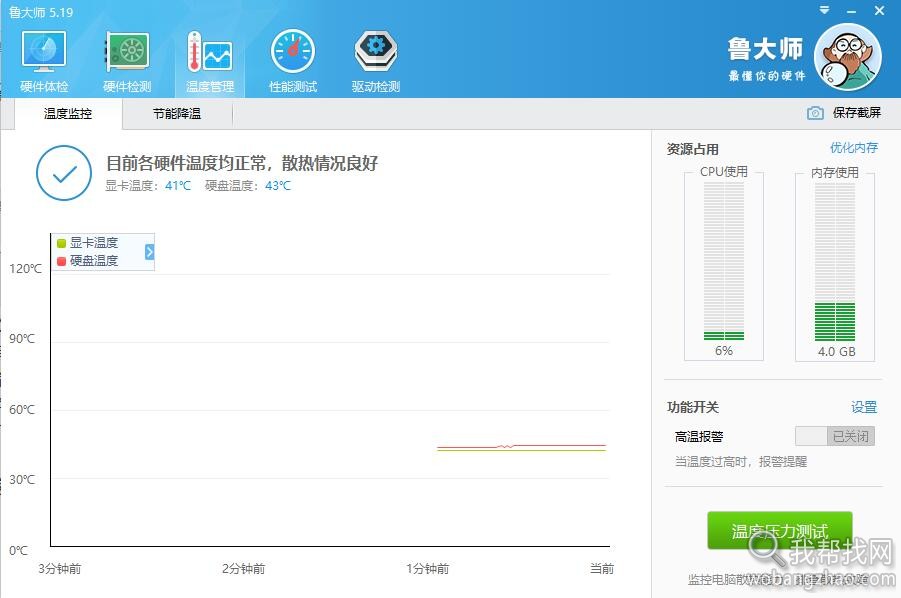Viewport: 901px width, 598px height.
Task: Toggle the 高温报警 switch
Action: coord(835,436)
